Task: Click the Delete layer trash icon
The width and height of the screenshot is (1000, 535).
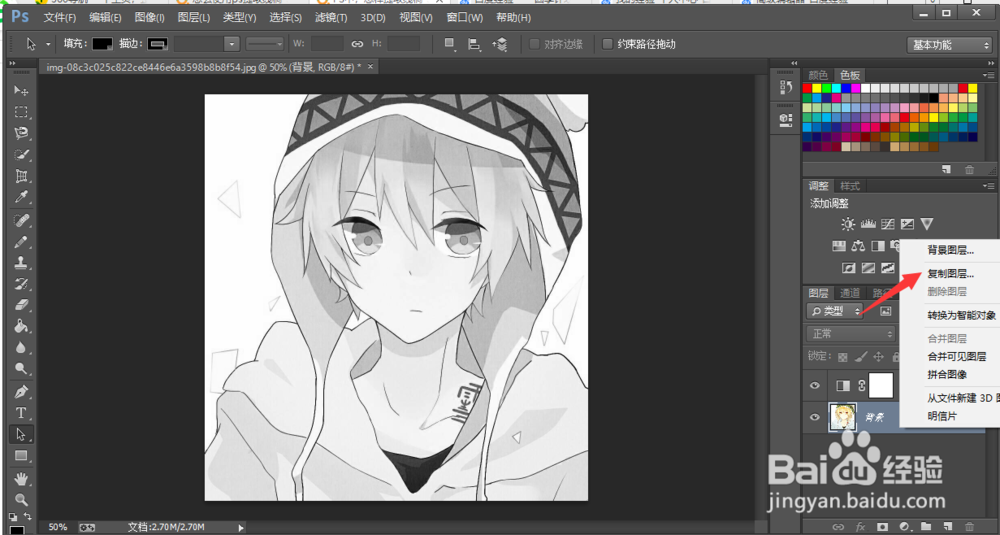Action: (970, 526)
